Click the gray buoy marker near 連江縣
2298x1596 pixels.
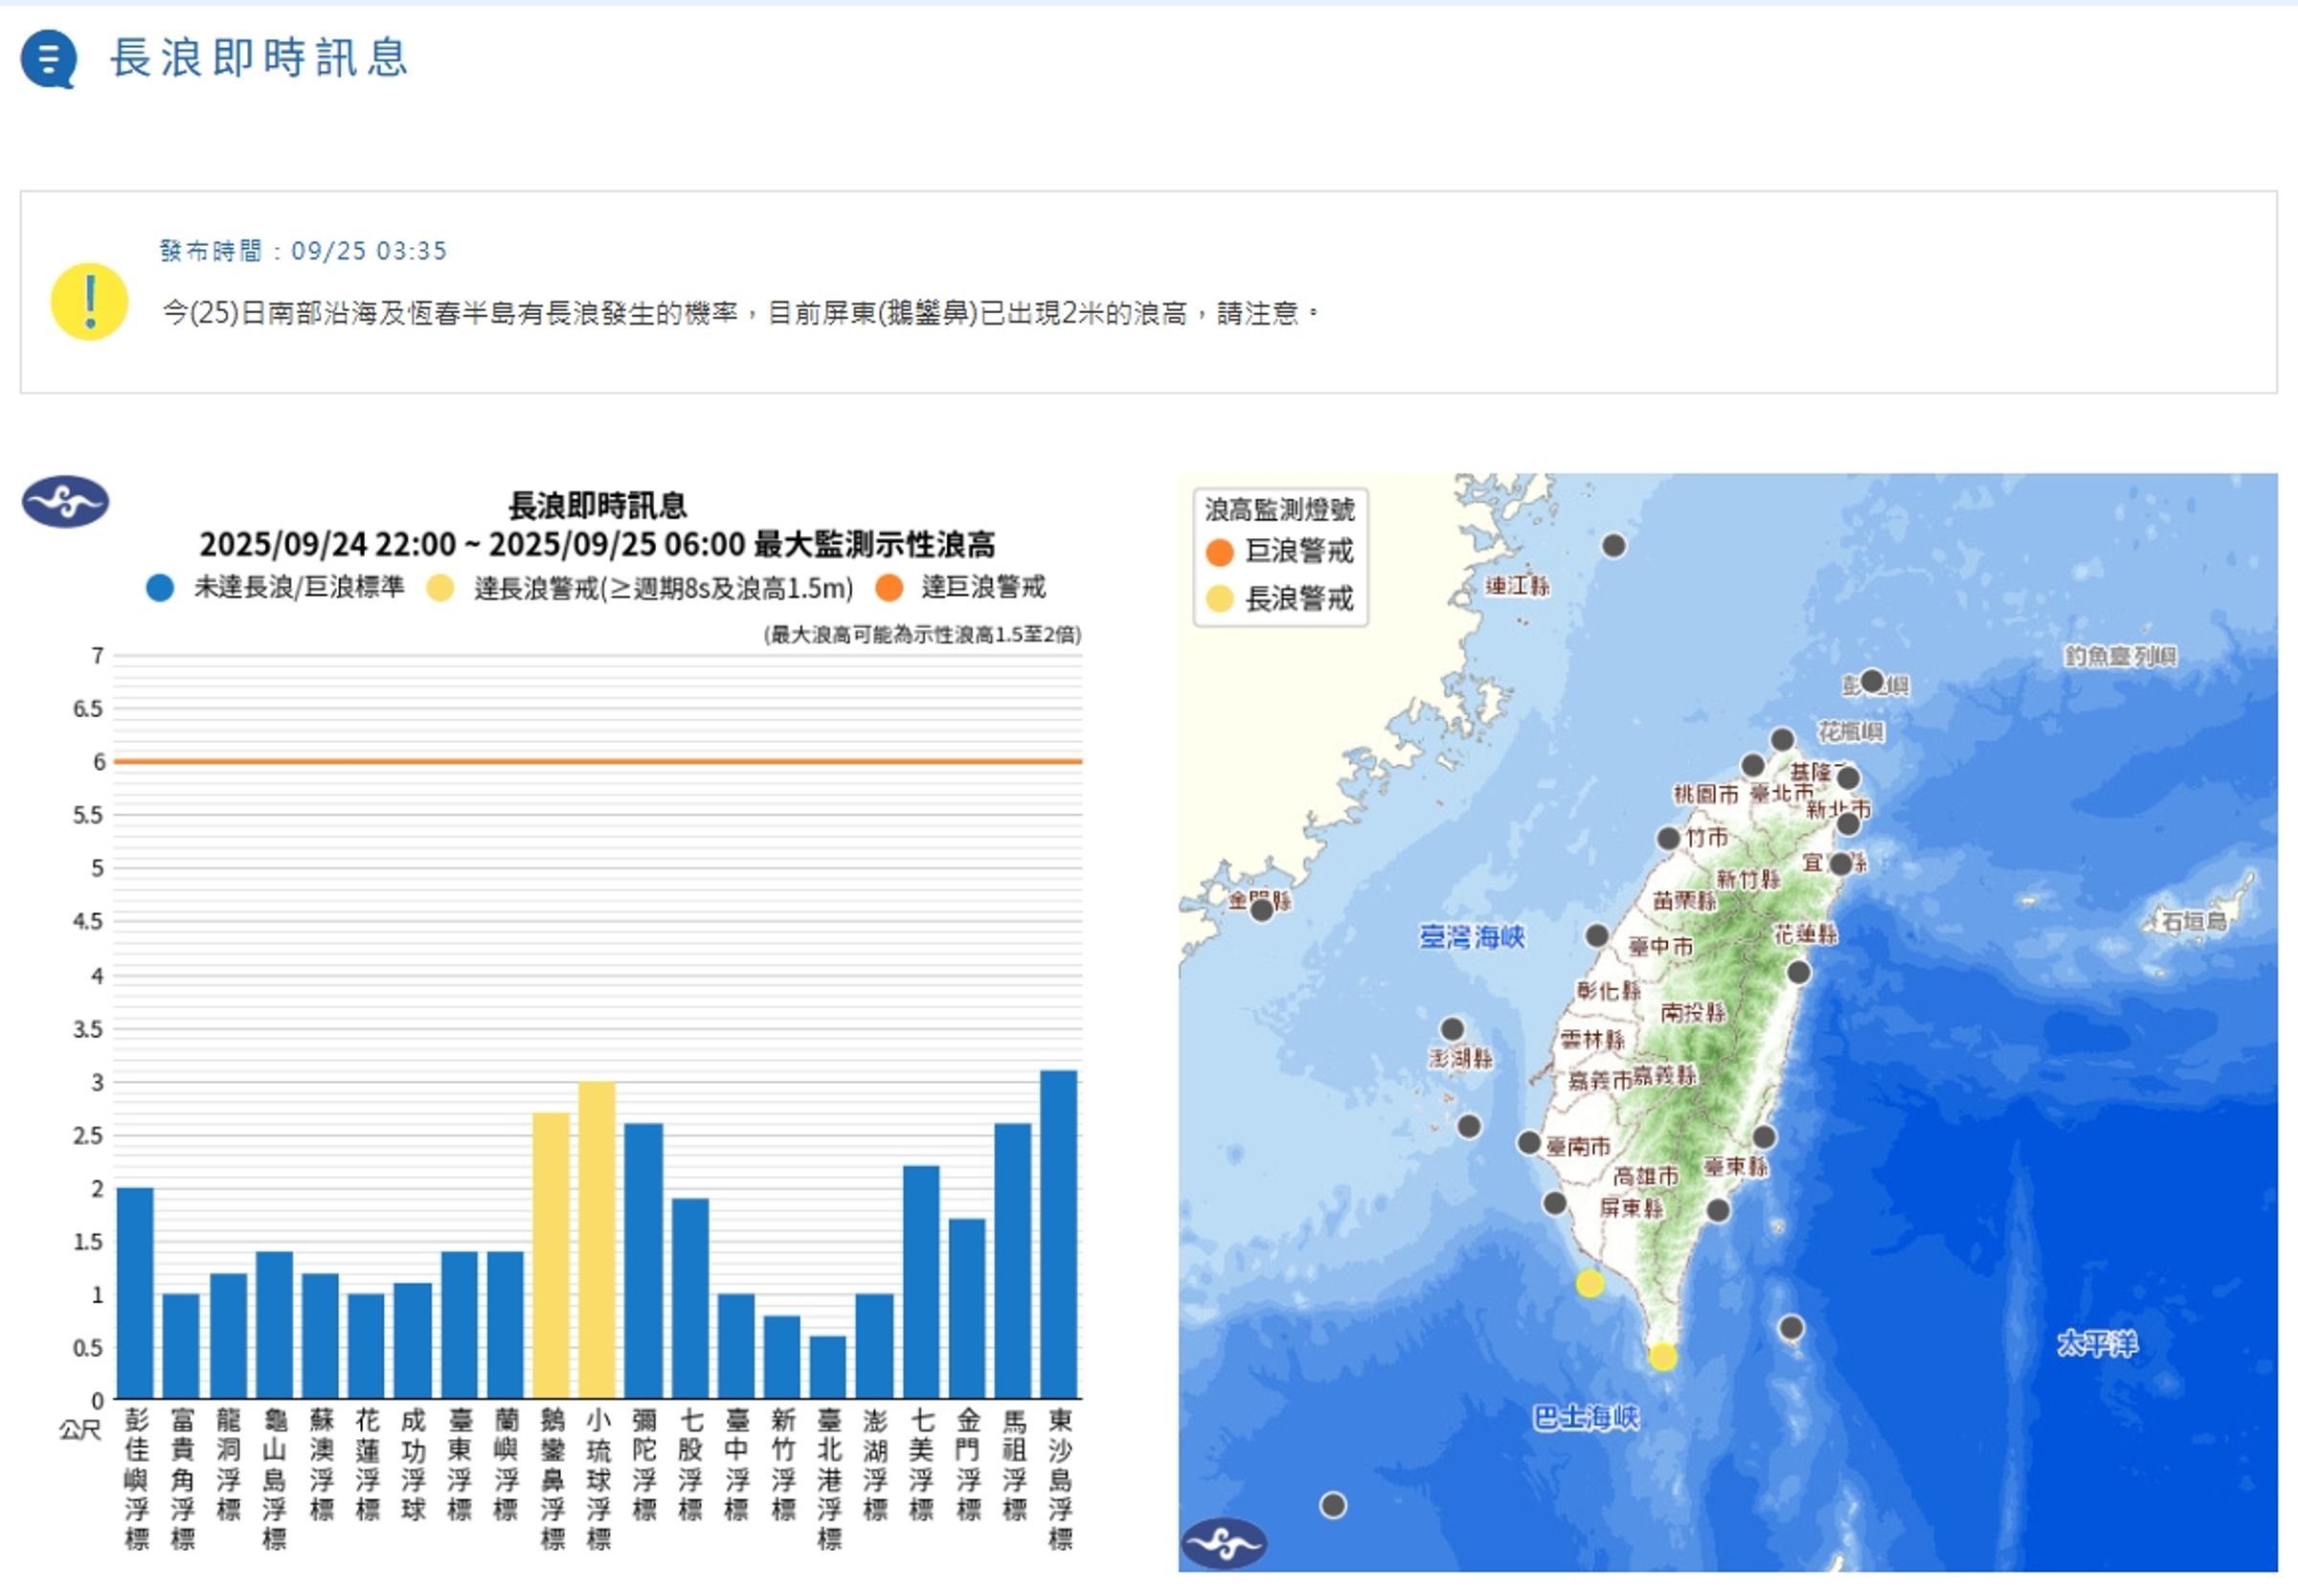[x=1614, y=546]
